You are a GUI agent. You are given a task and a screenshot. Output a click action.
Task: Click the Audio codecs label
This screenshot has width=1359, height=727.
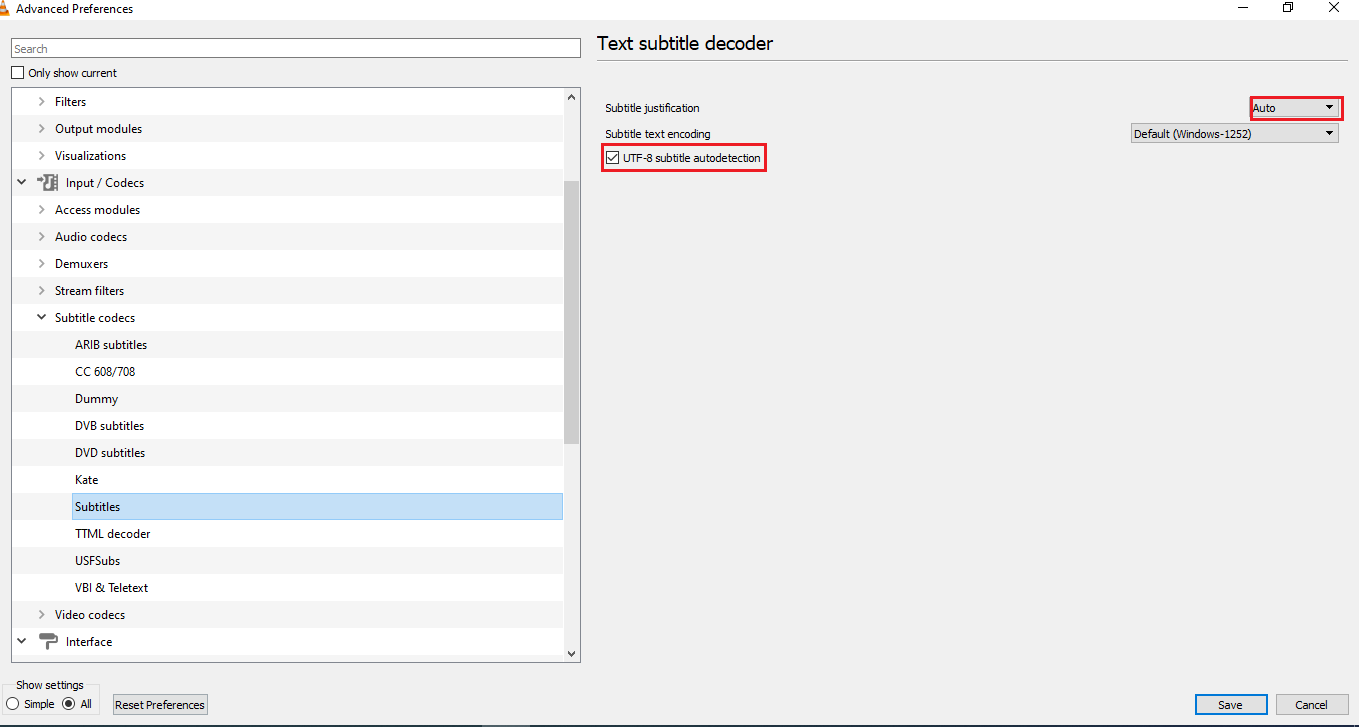point(91,237)
